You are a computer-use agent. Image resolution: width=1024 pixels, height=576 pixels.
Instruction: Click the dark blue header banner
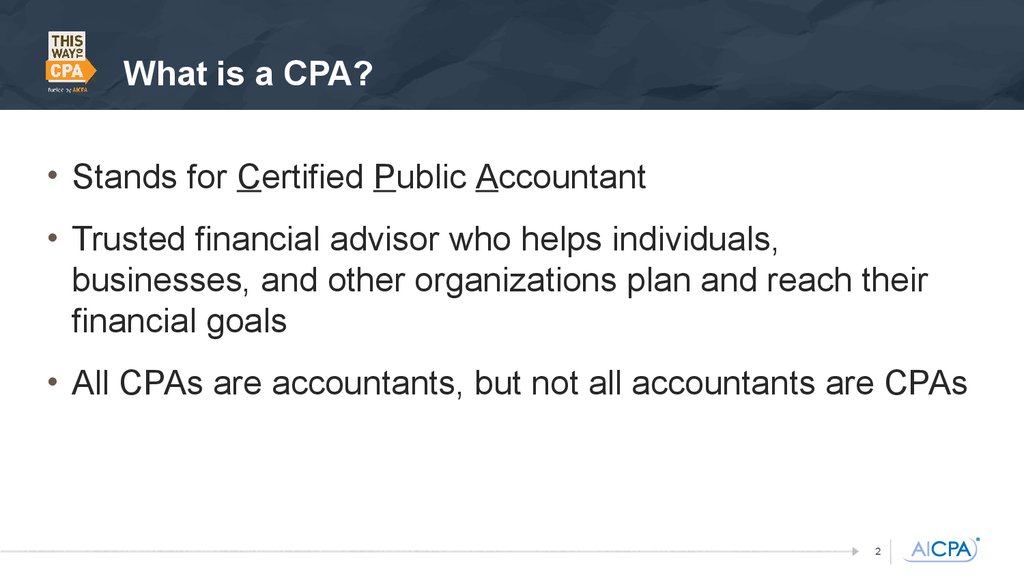(x=512, y=54)
